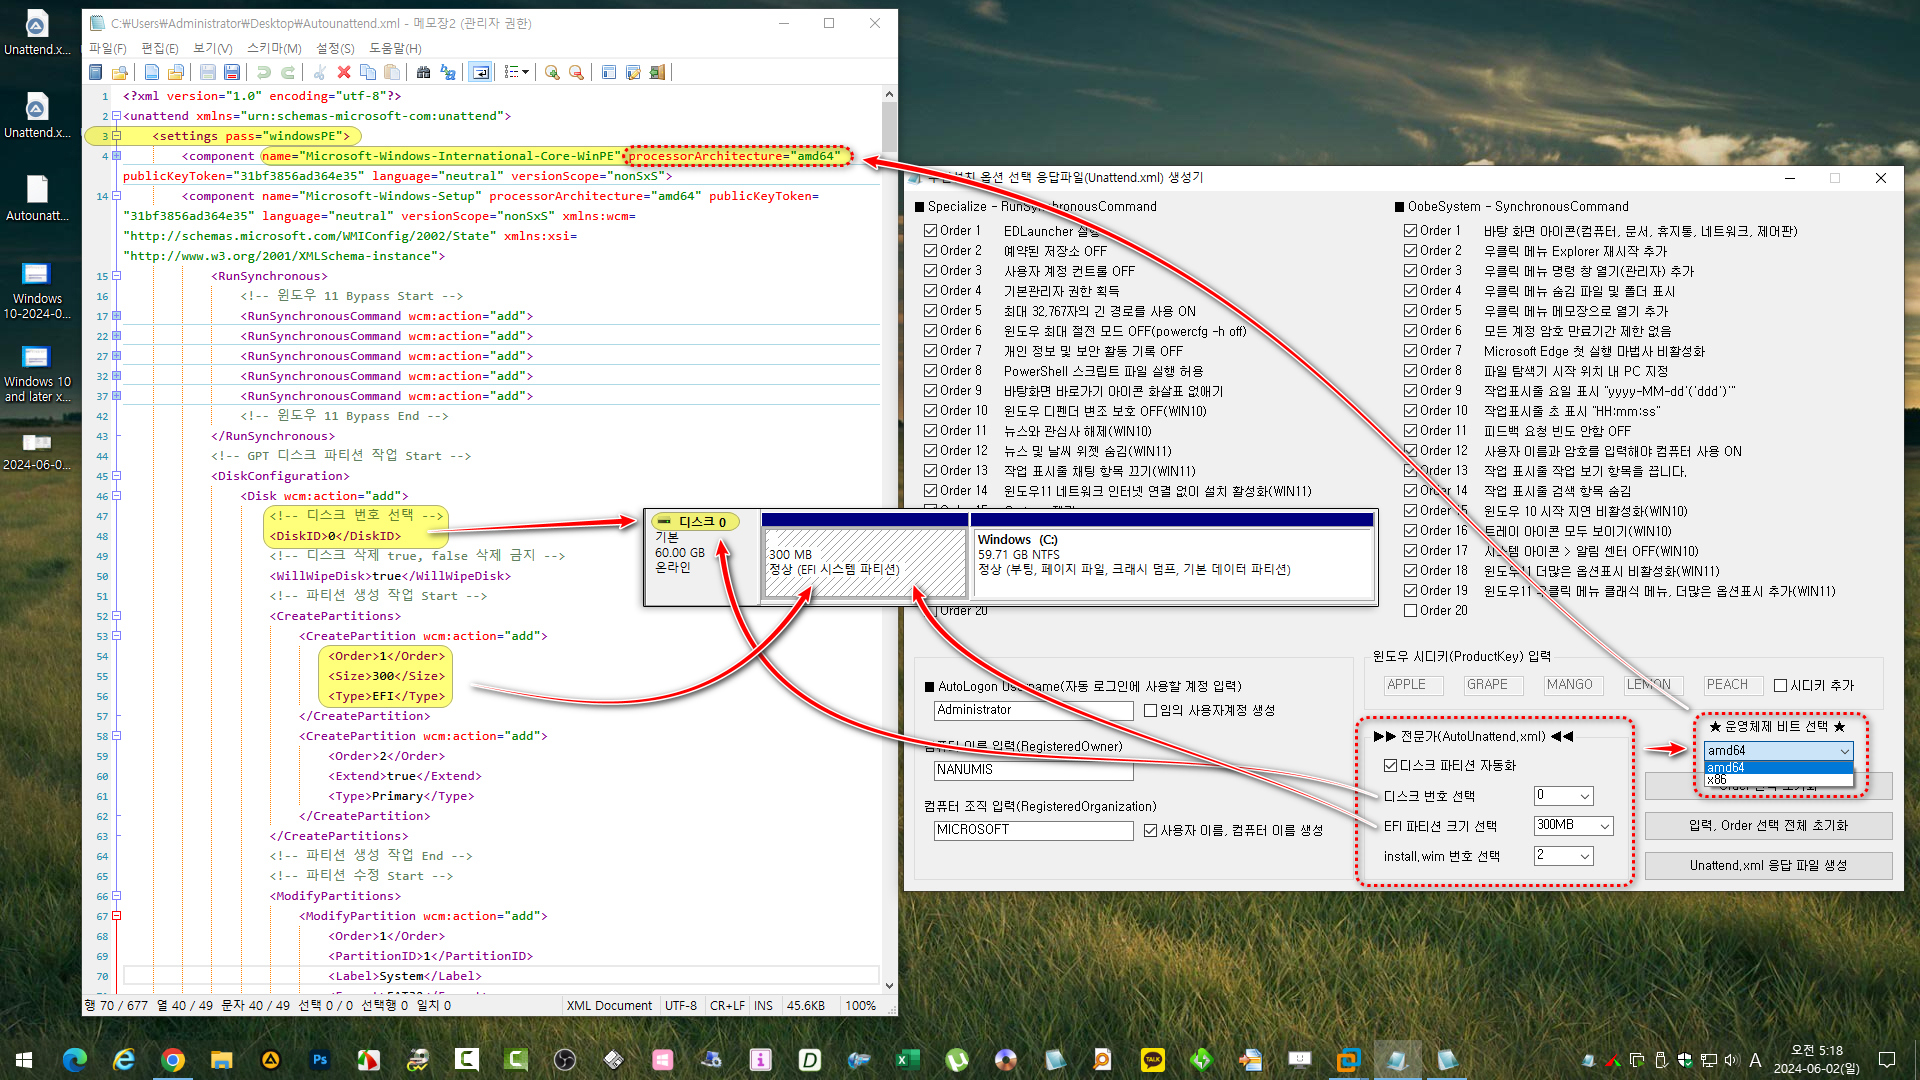Screen dimensions: 1920x1080
Task: Click the NANUMIS RegisteredOwner field
Action: click(x=1033, y=770)
